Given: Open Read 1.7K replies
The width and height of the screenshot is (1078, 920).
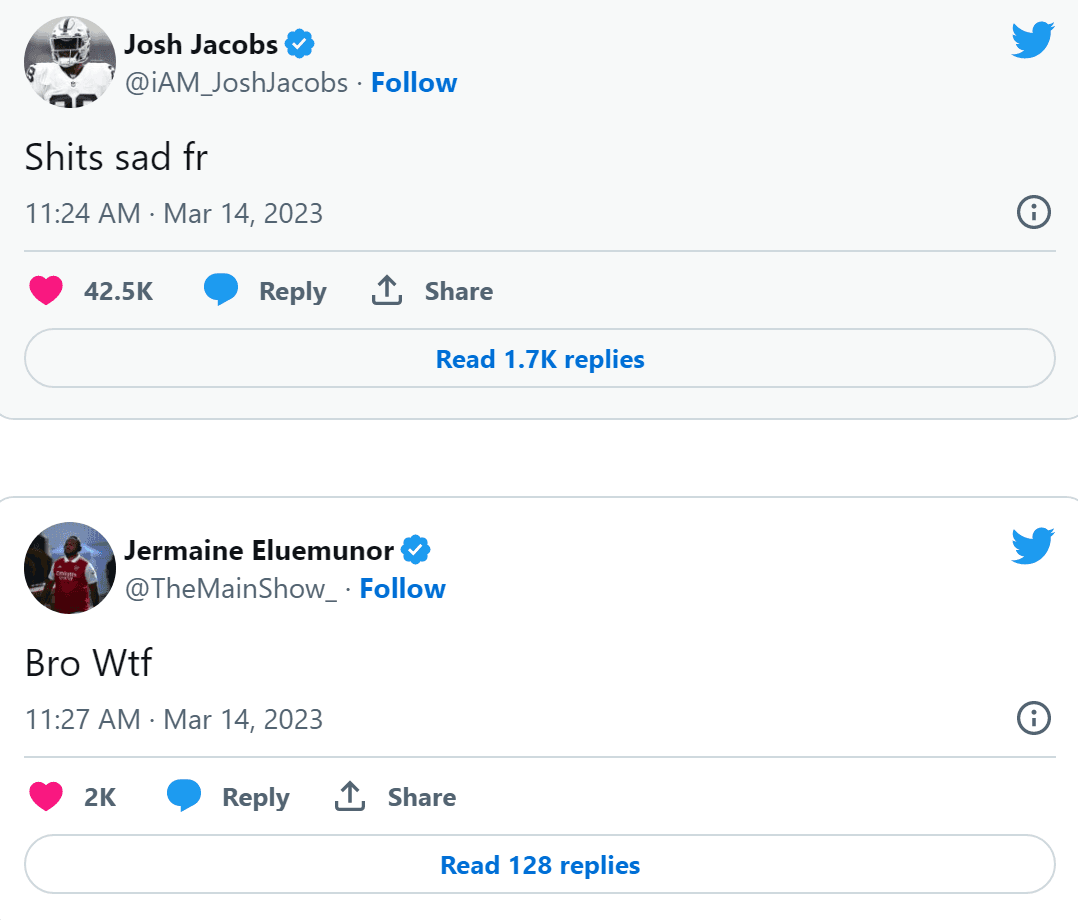Looking at the screenshot, I should (539, 359).
